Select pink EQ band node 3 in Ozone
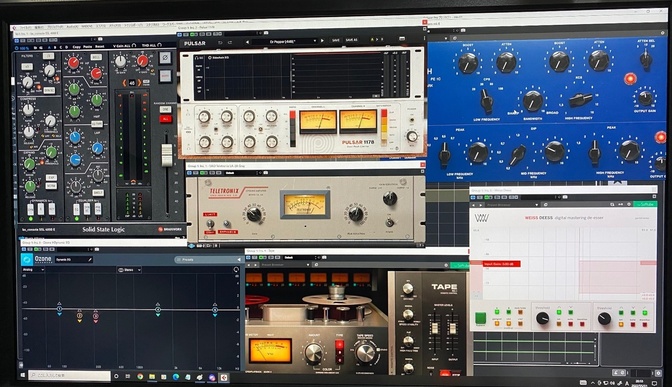672x387 pixels. [x=96, y=316]
